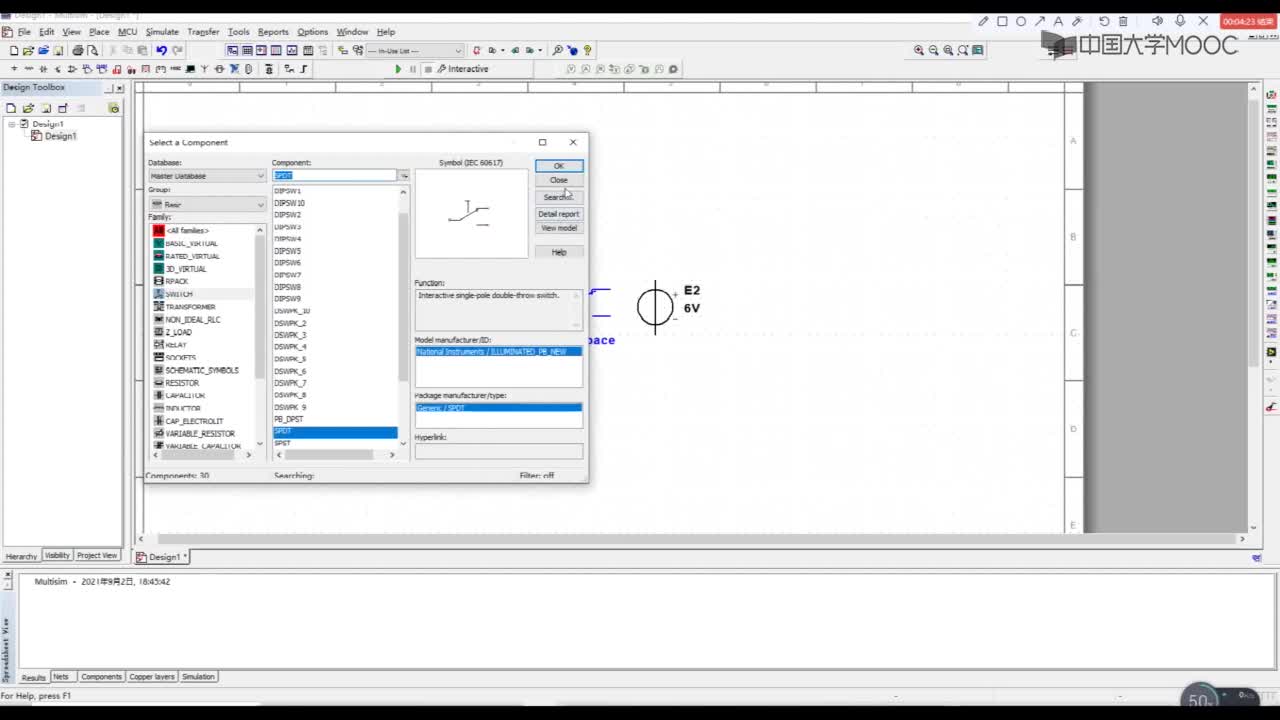Switch to the Hierarchy tab

[21, 556]
